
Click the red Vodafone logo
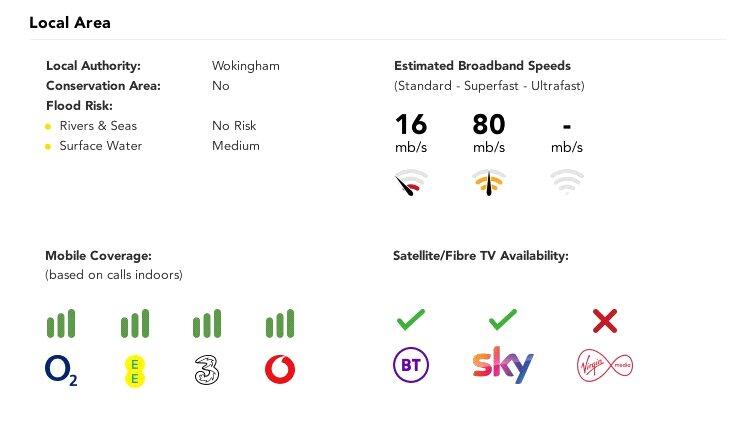279,370
